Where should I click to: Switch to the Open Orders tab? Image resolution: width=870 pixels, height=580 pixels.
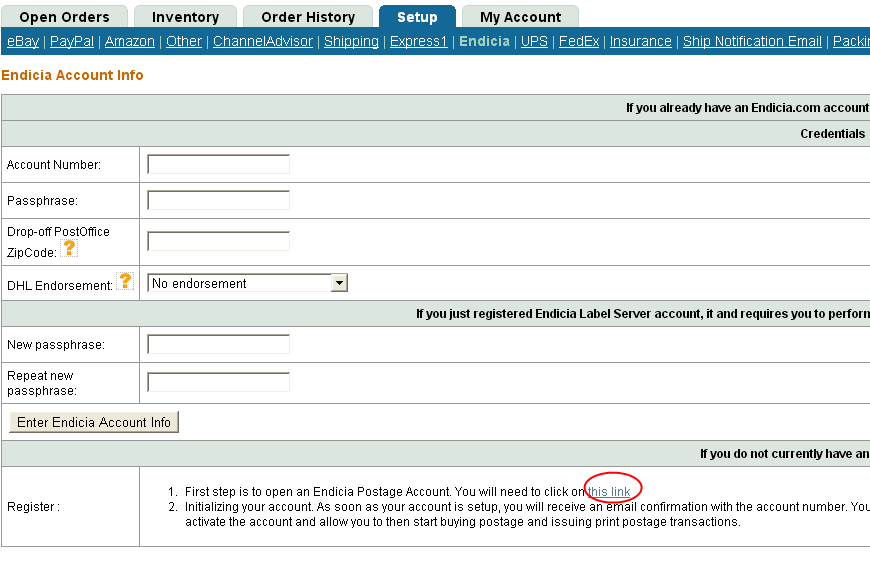click(64, 17)
